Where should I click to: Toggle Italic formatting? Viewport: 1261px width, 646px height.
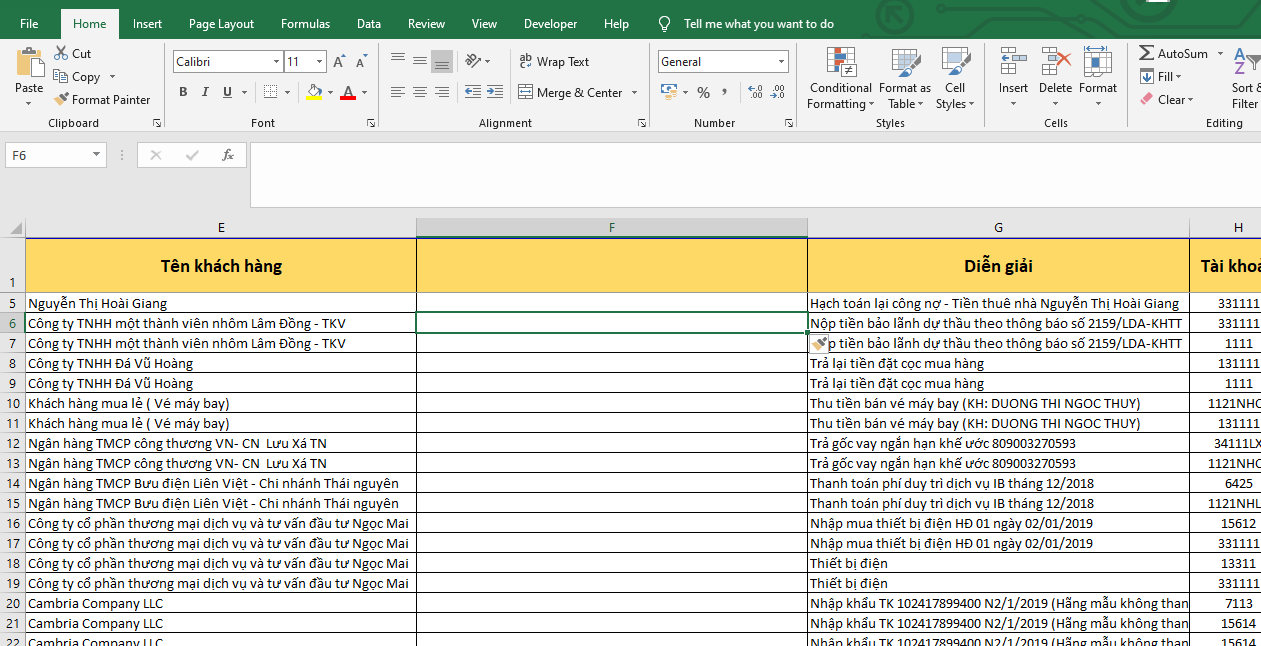tap(205, 93)
